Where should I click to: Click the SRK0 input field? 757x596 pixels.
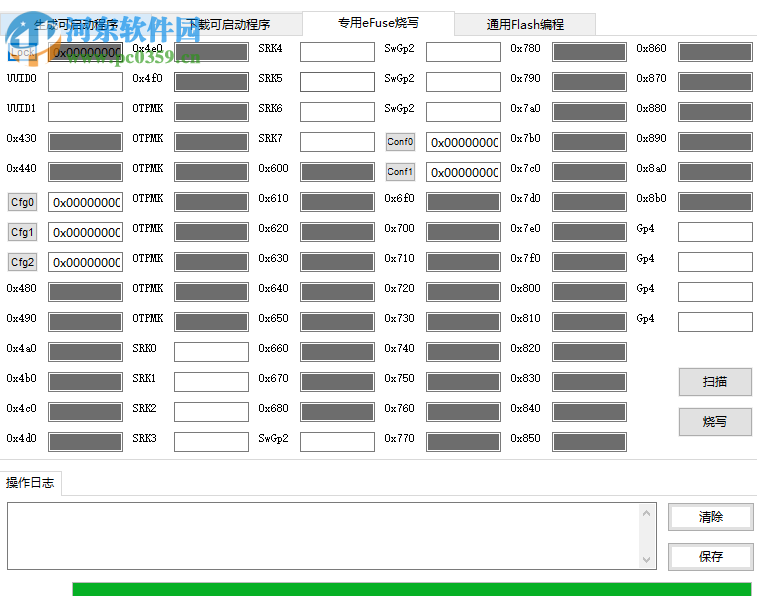211,352
